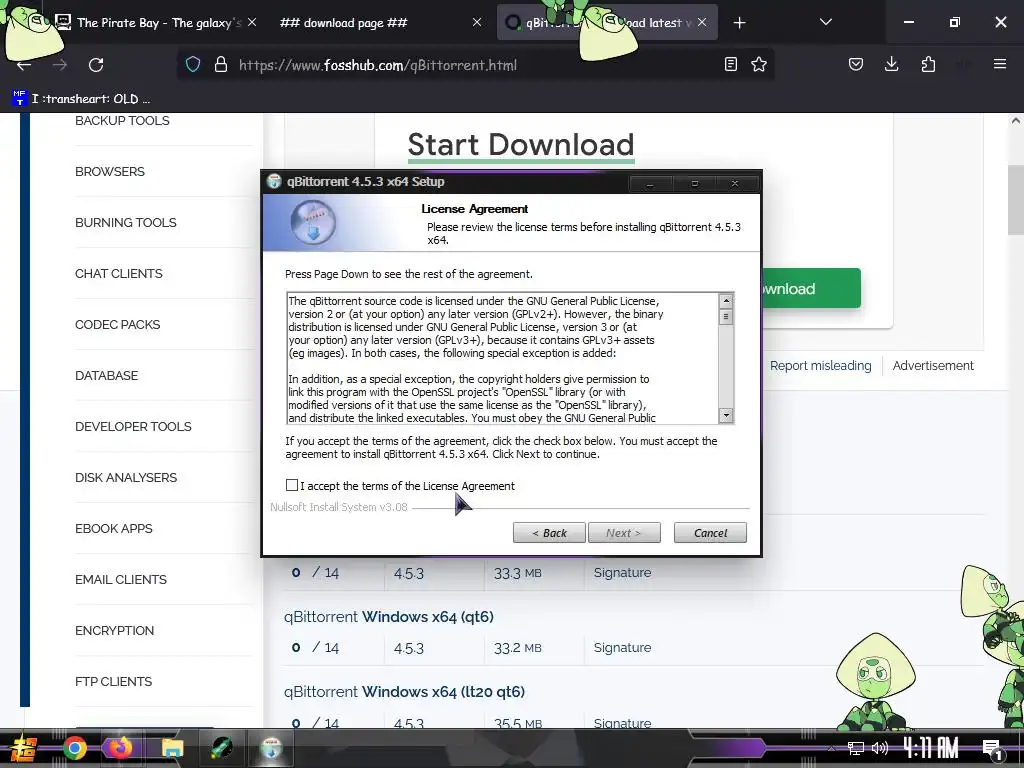
Task: Click the green Download button on the page
Action: pos(811,288)
